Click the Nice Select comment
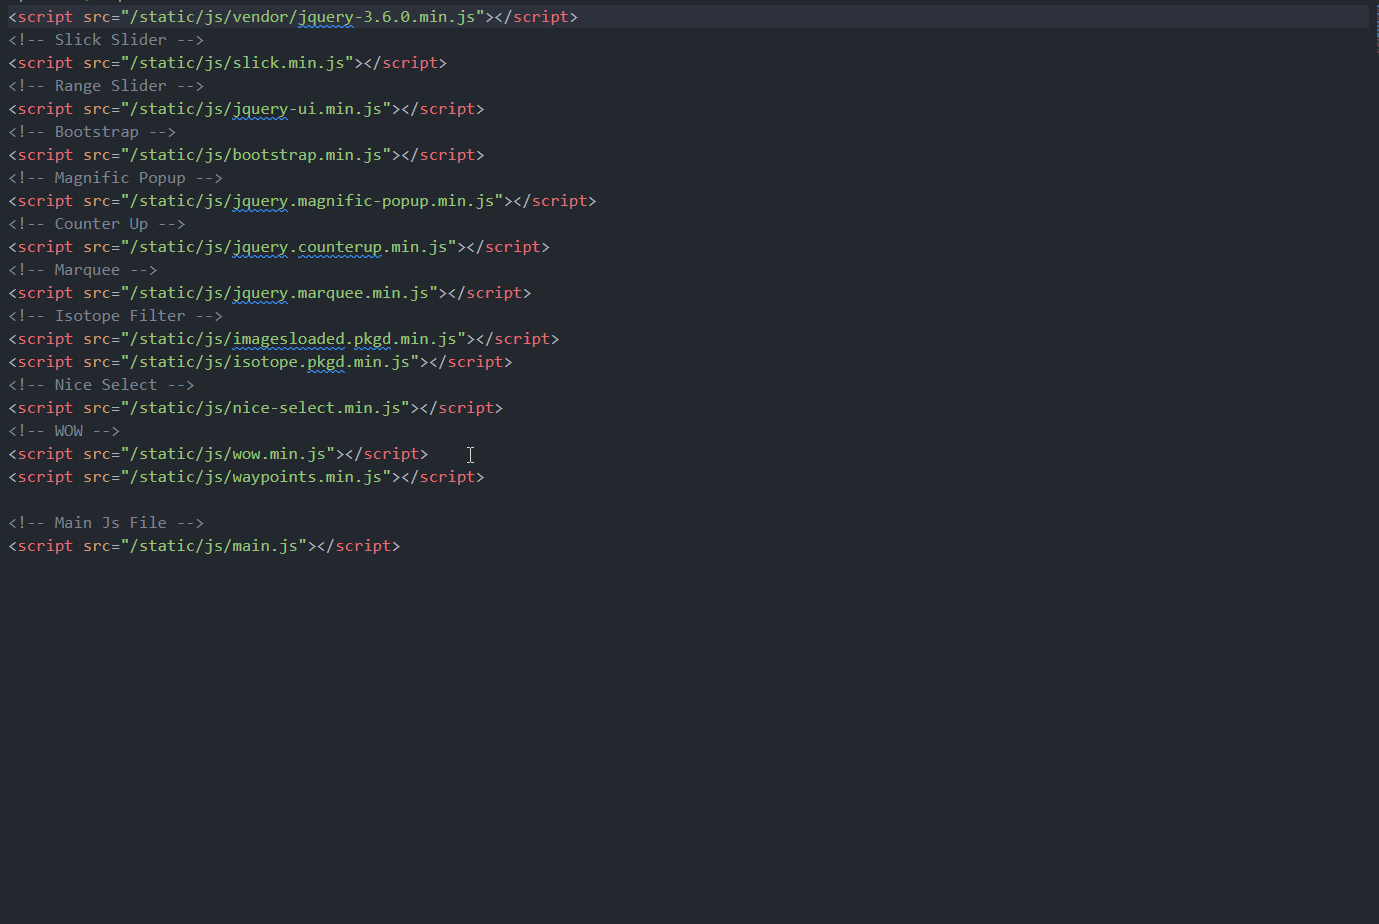1379x924 pixels. point(101,385)
